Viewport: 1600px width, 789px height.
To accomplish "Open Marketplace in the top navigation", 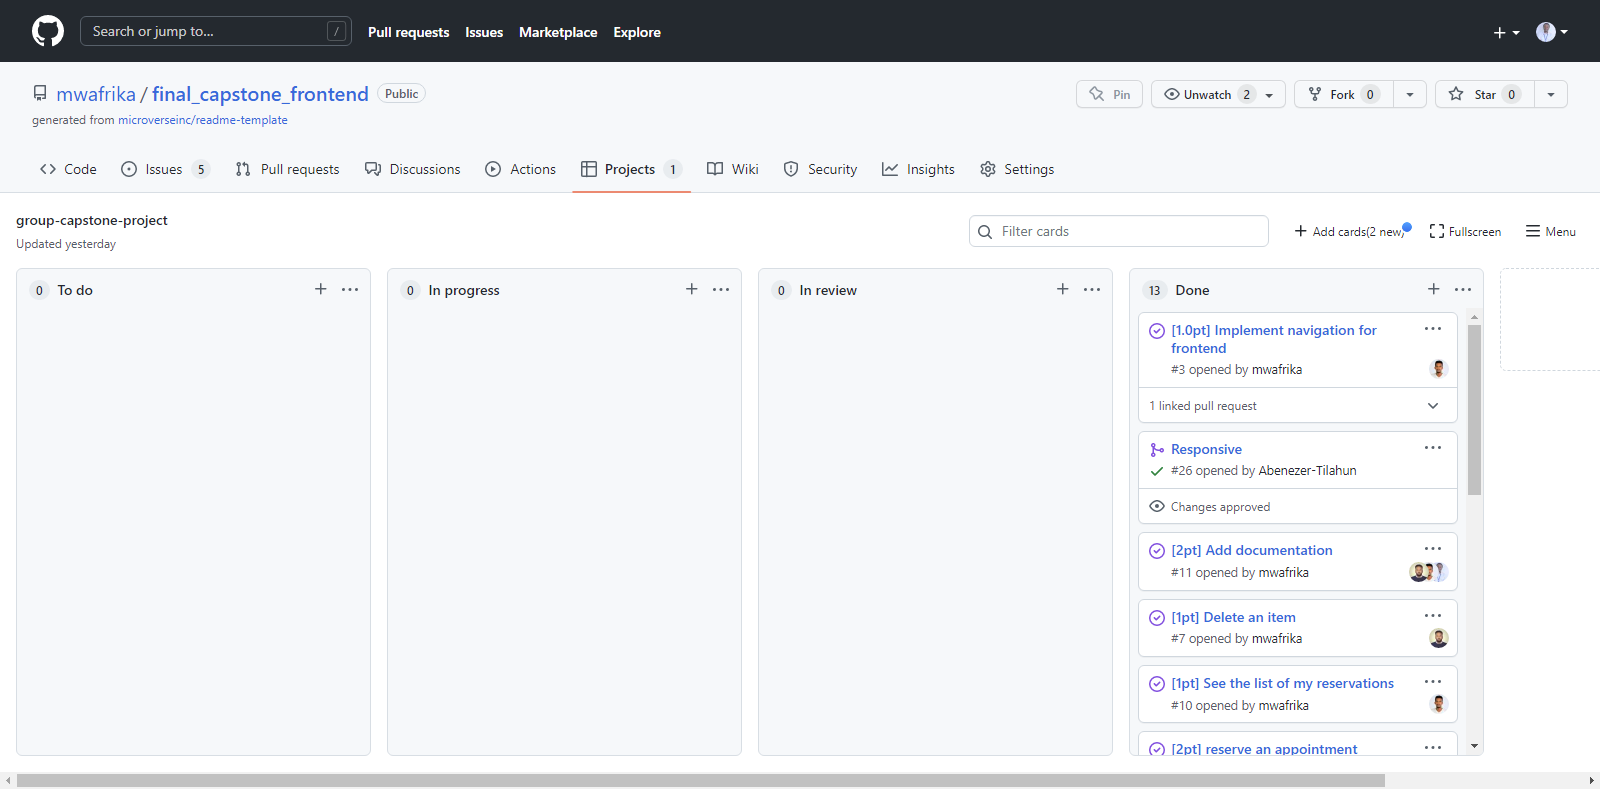I will 558,32.
